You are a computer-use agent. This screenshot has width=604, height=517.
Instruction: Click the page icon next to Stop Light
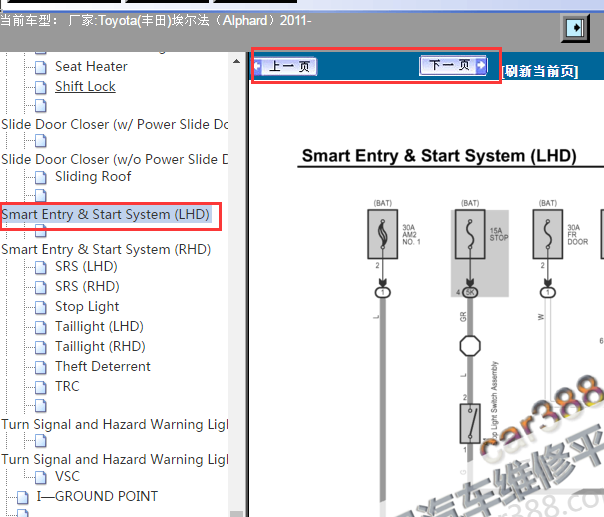pos(41,307)
